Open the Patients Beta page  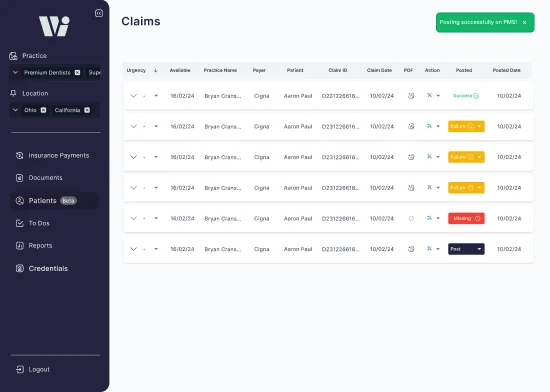pos(54,201)
